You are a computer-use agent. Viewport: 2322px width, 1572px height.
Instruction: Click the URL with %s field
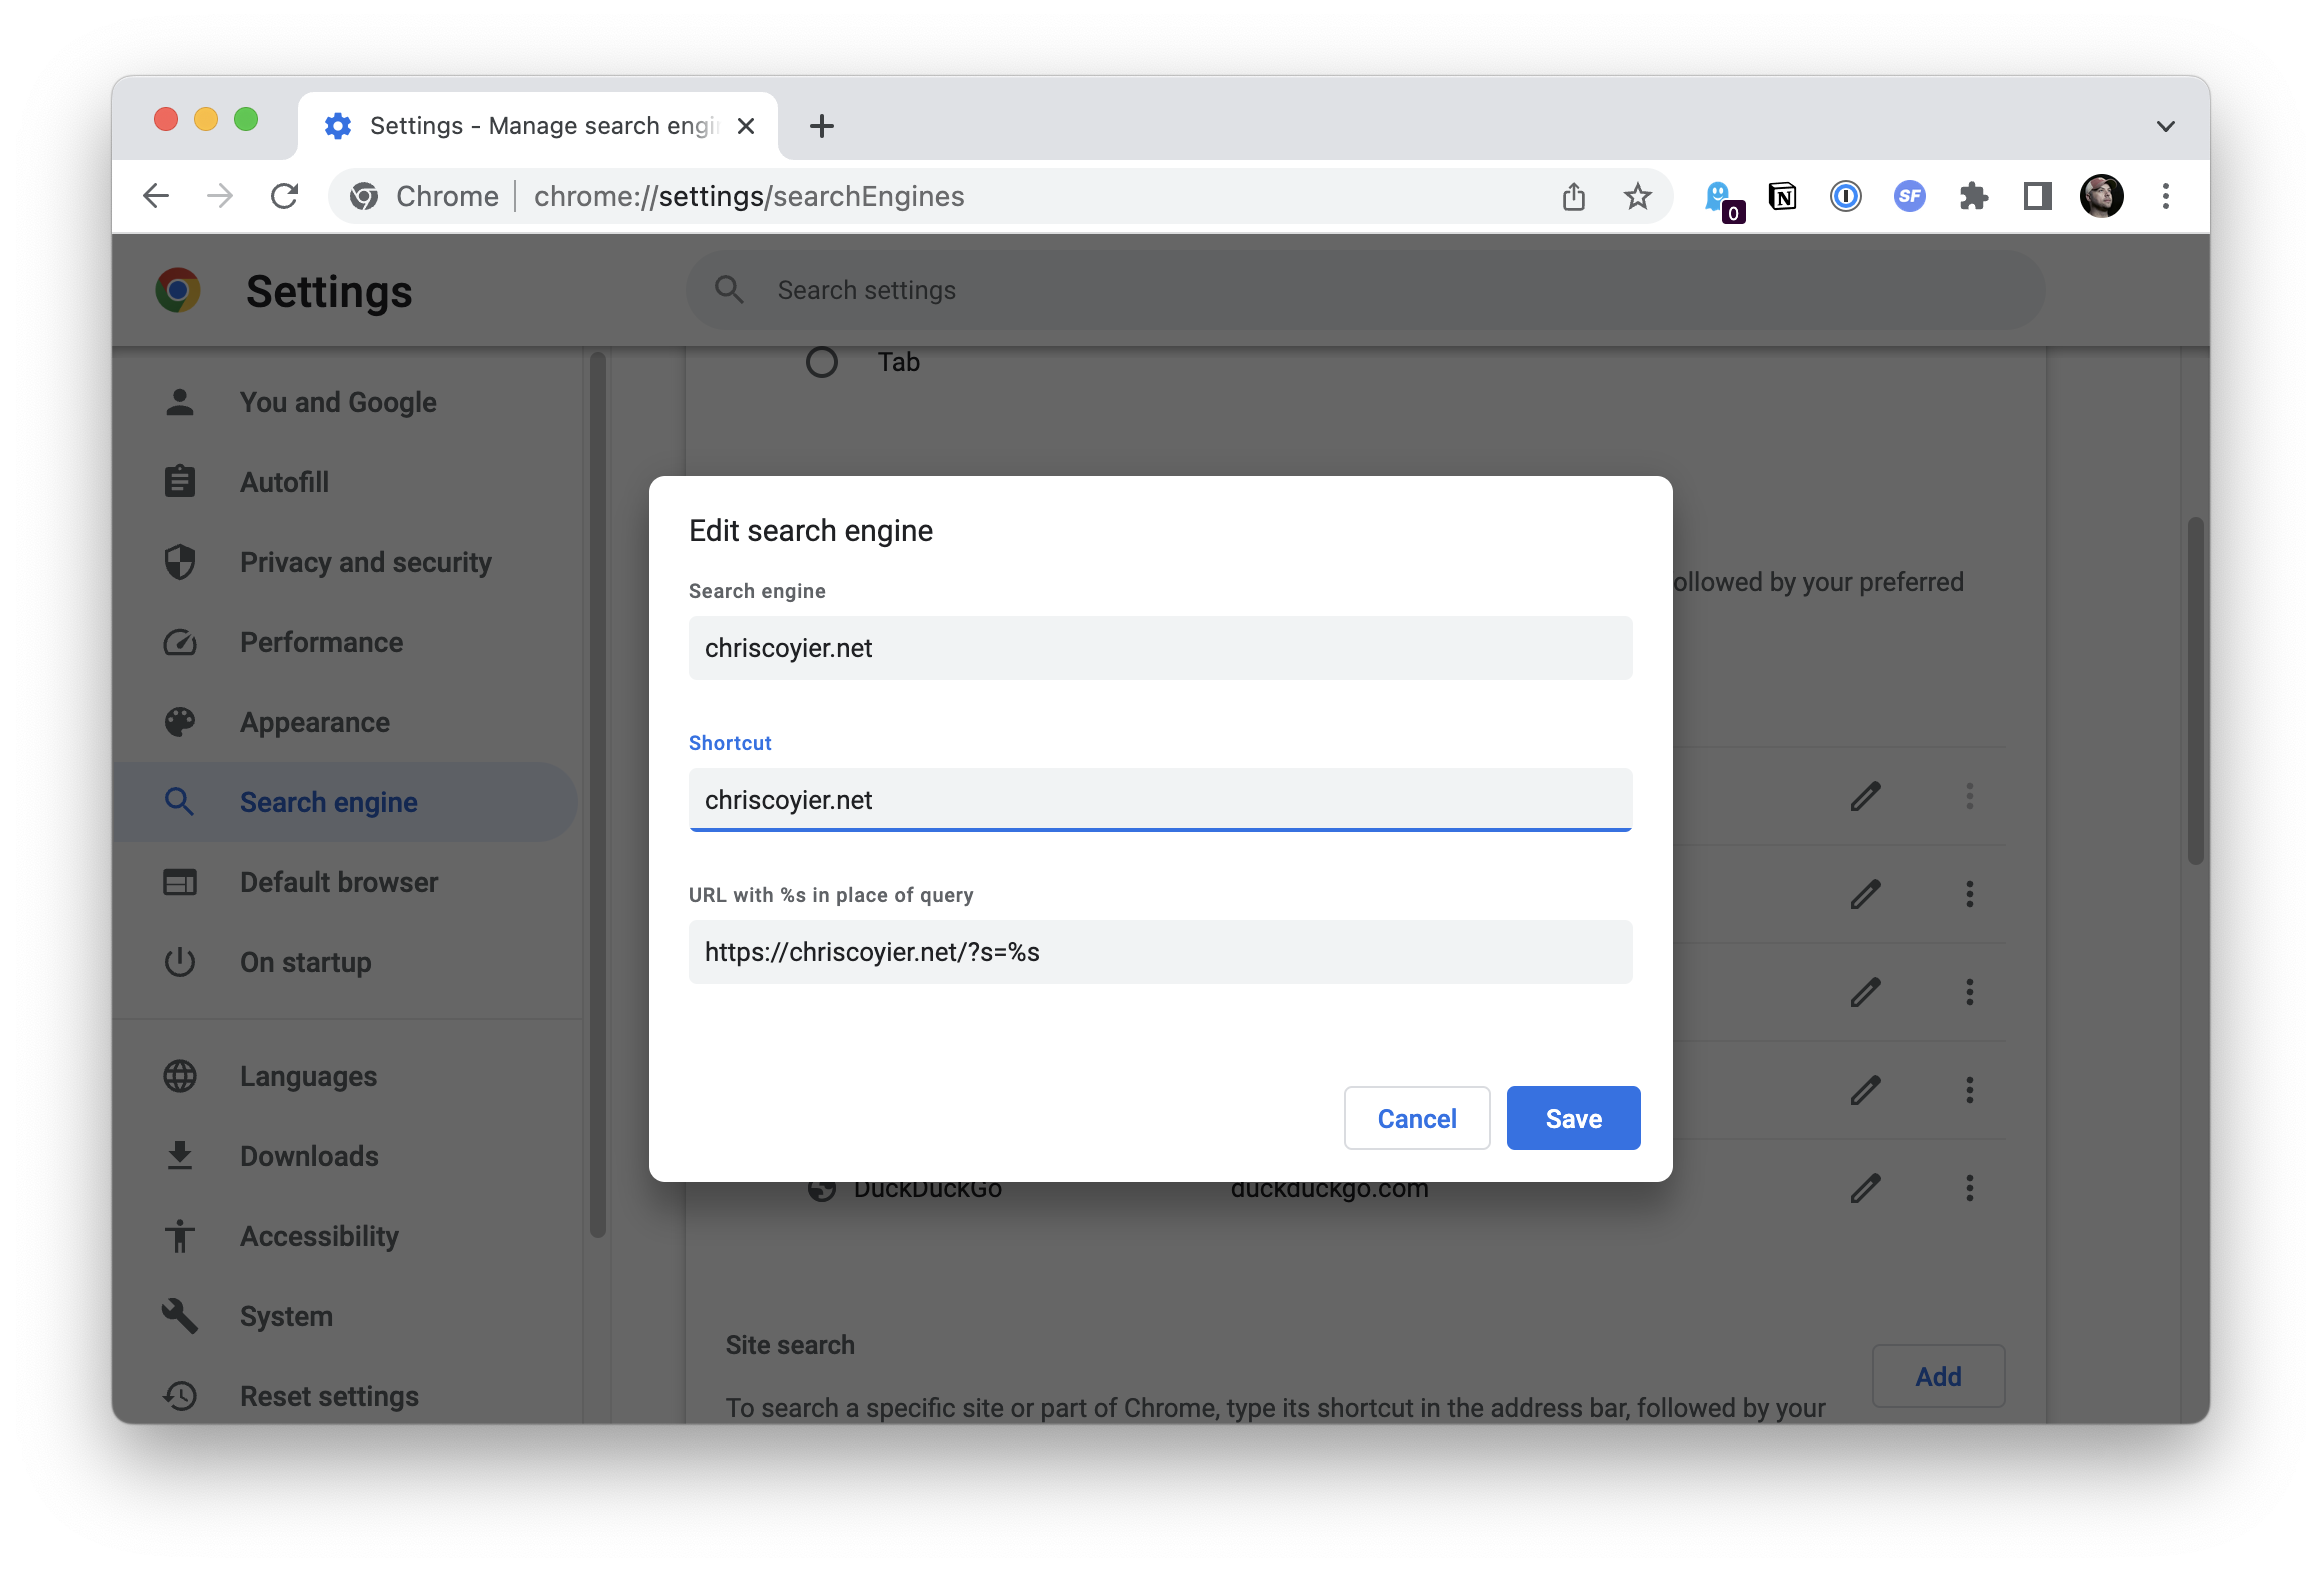(x=1160, y=952)
